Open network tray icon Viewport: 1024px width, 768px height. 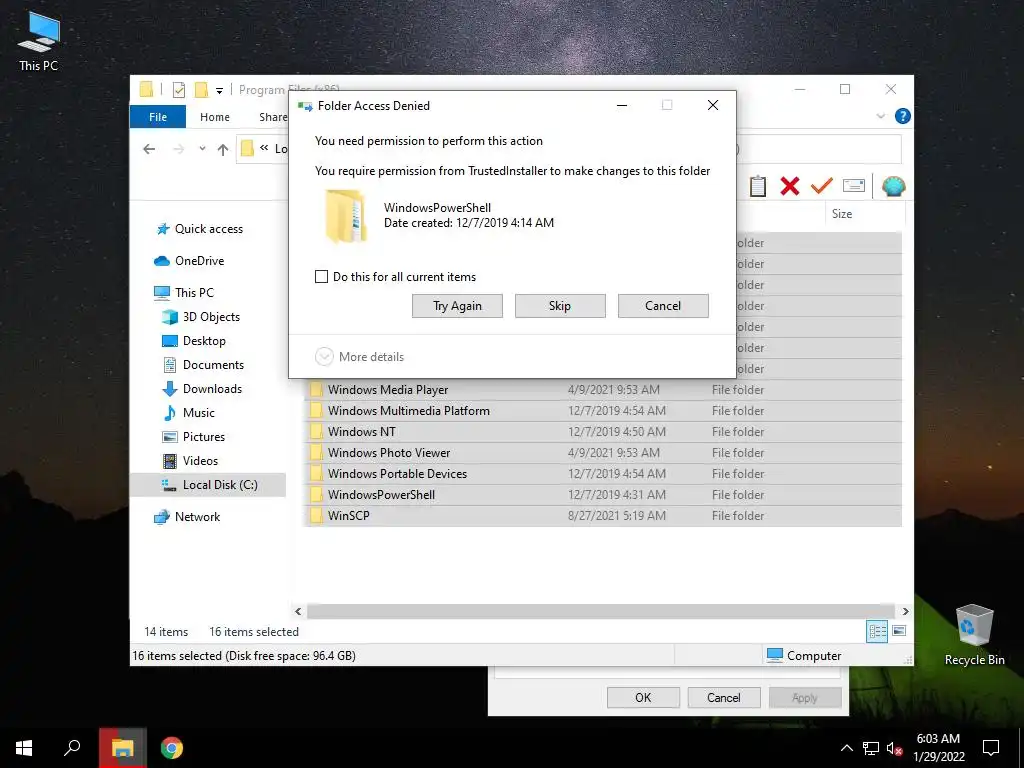pos(871,748)
